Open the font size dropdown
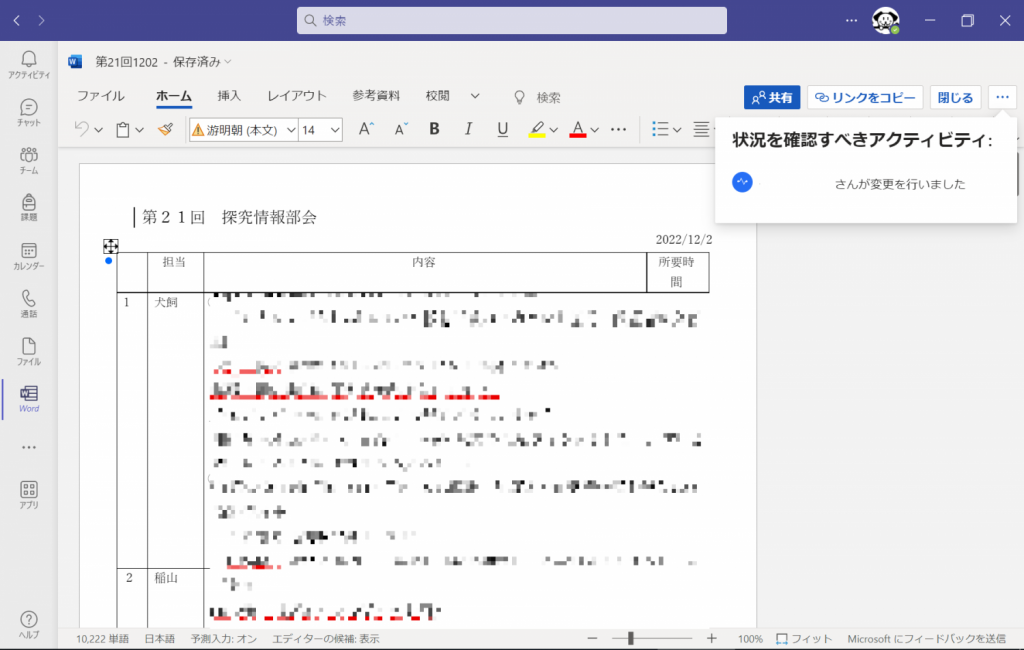The width and height of the screenshot is (1024, 650). [x=334, y=130]
